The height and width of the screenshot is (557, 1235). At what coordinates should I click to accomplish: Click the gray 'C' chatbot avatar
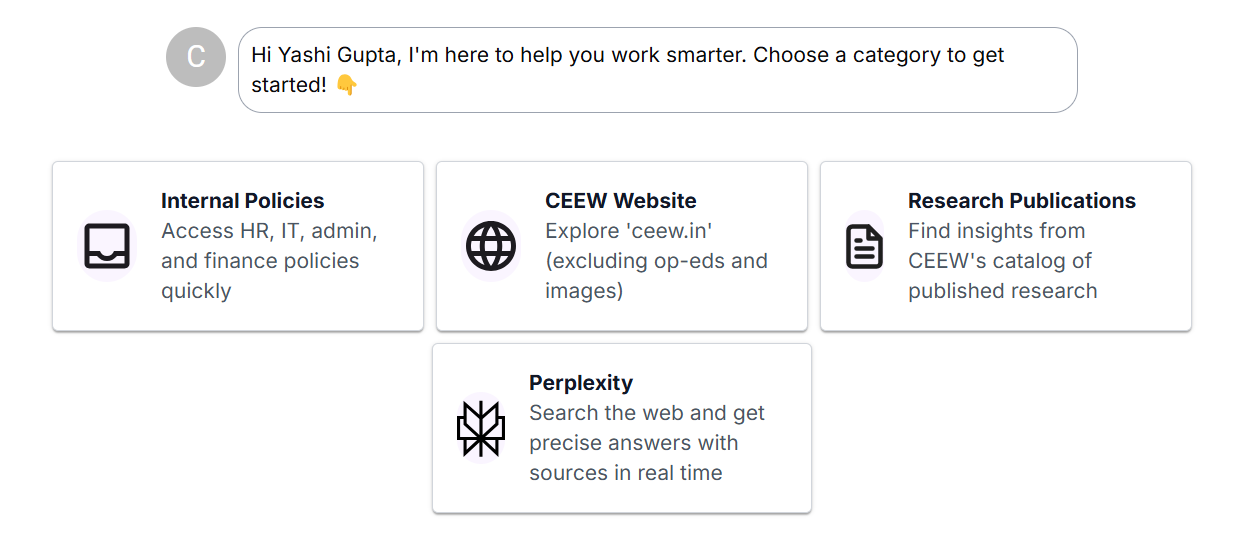tap(196, 57)
